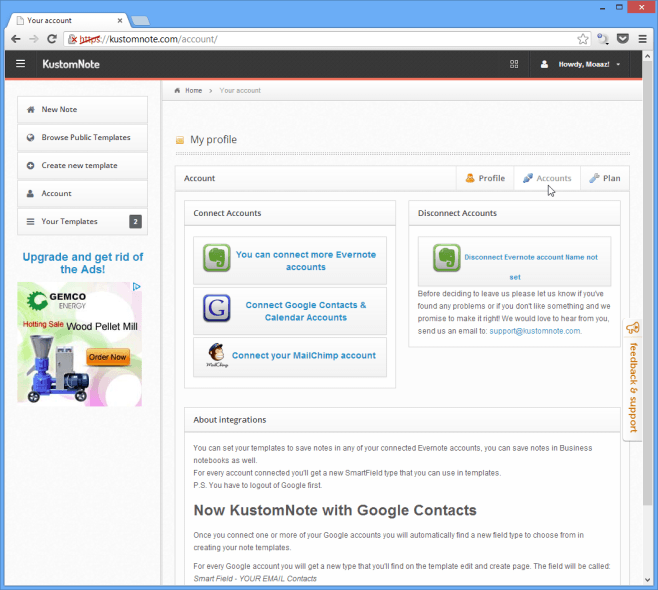Screen dimensions: 658x590
Task: Open the hamburger menu in header
Action: [x=20, y=64]
